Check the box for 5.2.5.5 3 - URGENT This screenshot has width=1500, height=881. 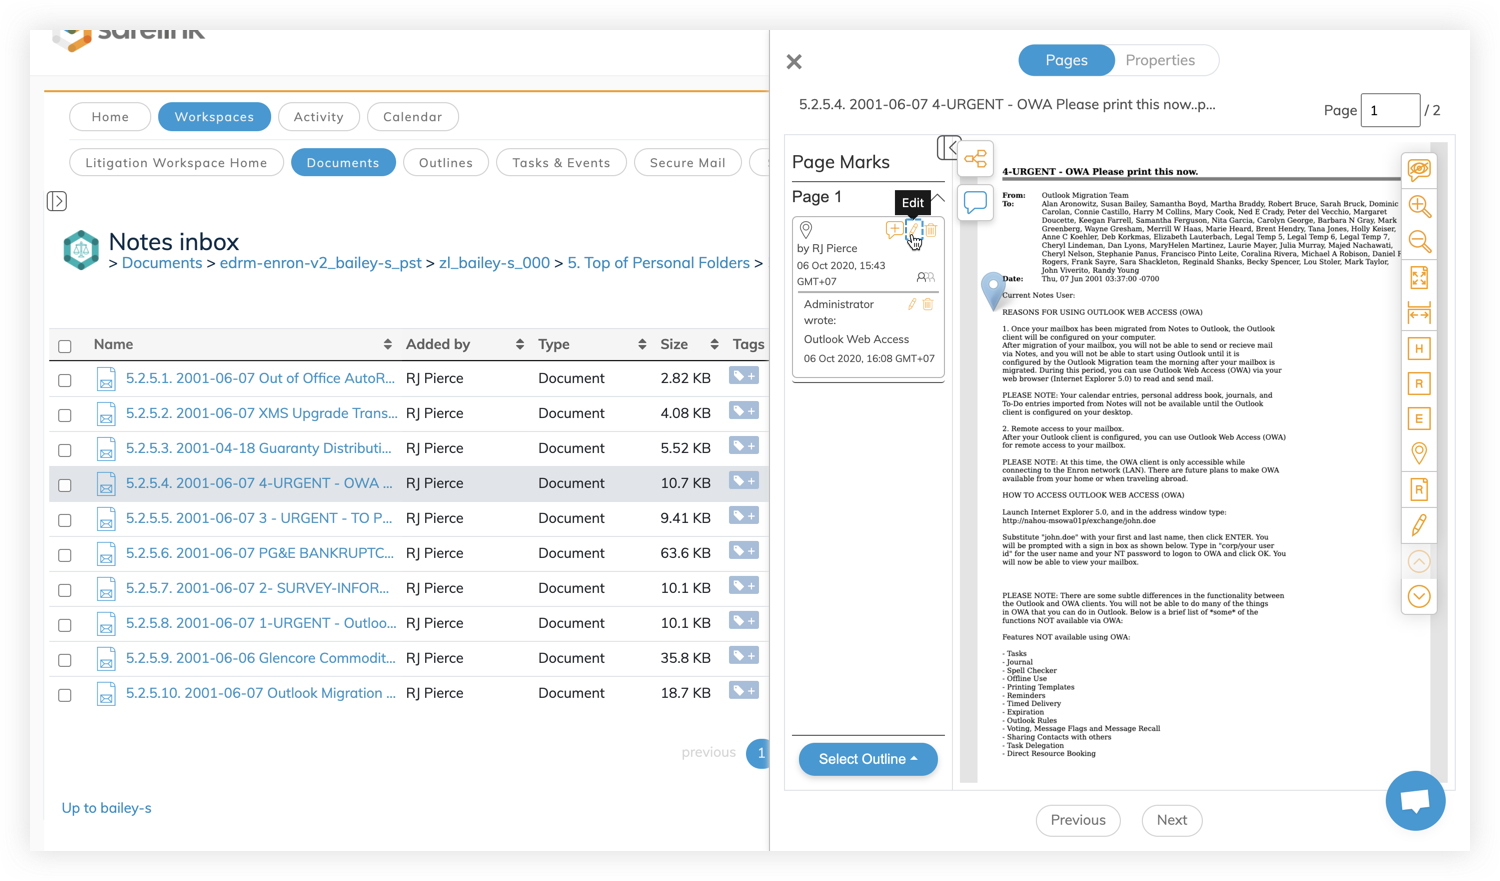click(65, 520)
